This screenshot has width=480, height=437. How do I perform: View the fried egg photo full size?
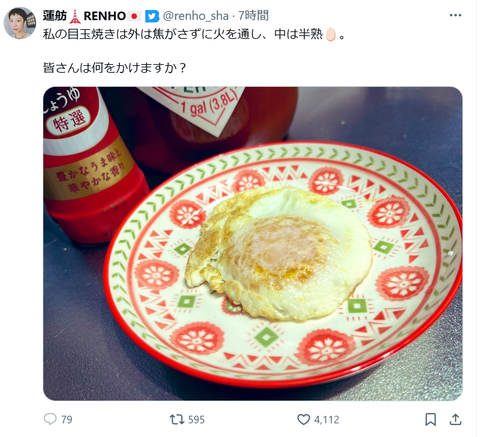[x=253, y=243]
